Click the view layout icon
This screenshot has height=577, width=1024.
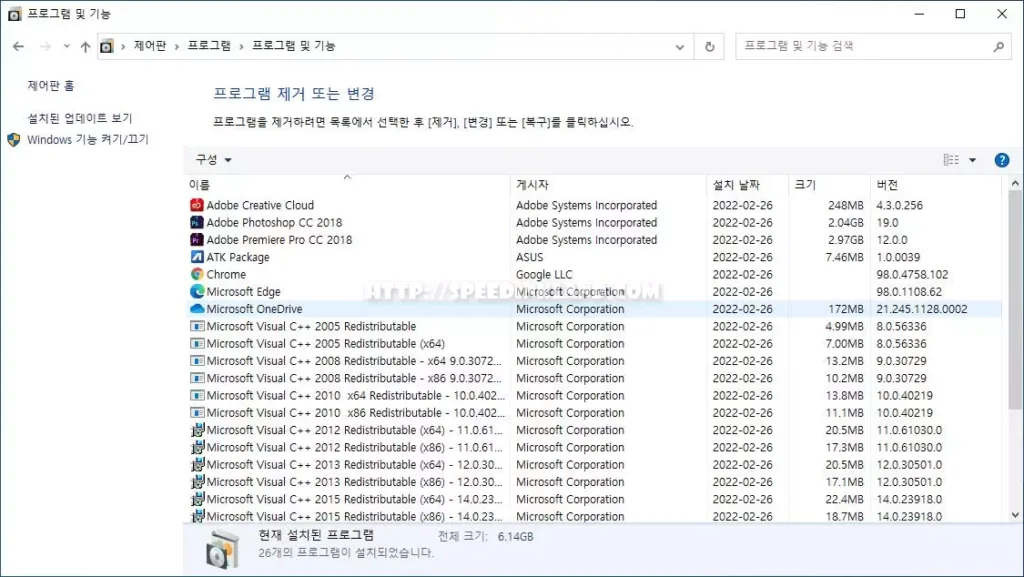(x=951, y=160)
